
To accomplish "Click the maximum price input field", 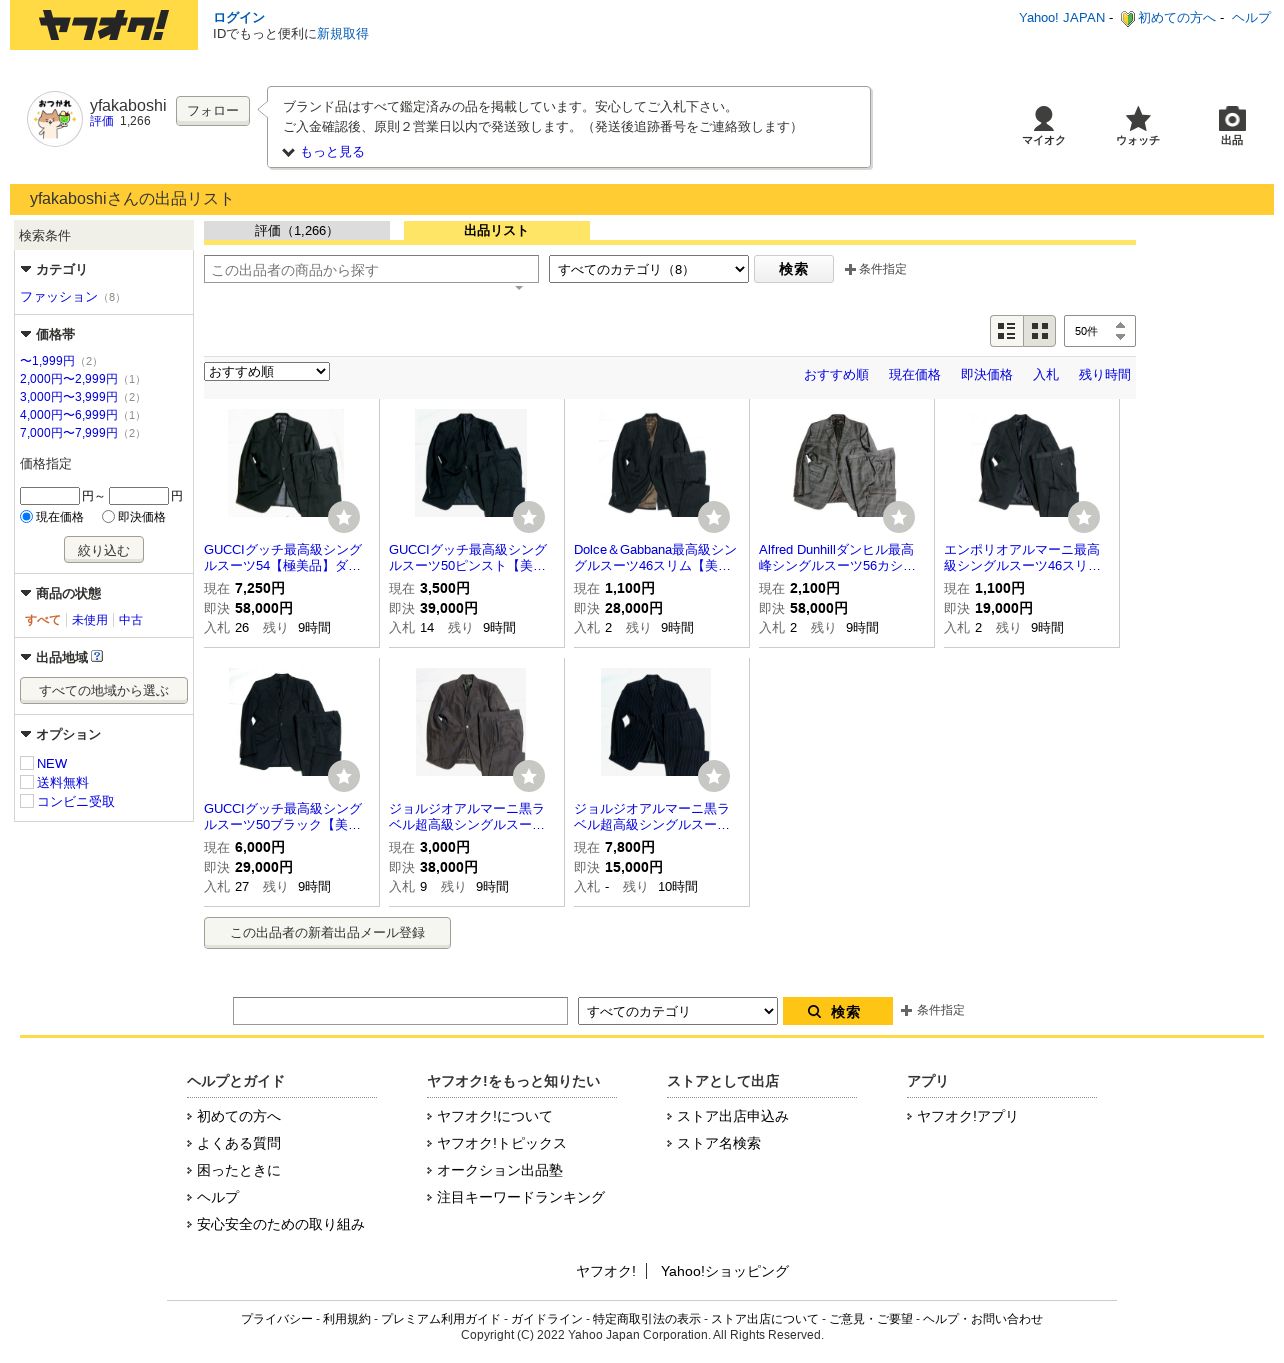I will 139,496.
